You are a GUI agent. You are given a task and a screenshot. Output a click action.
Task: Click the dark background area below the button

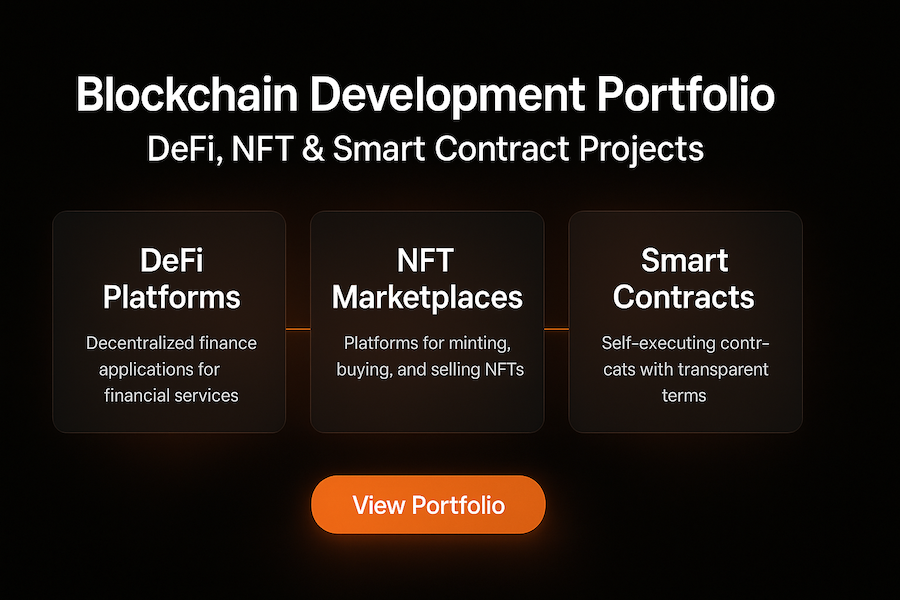(x=428, y=570)
